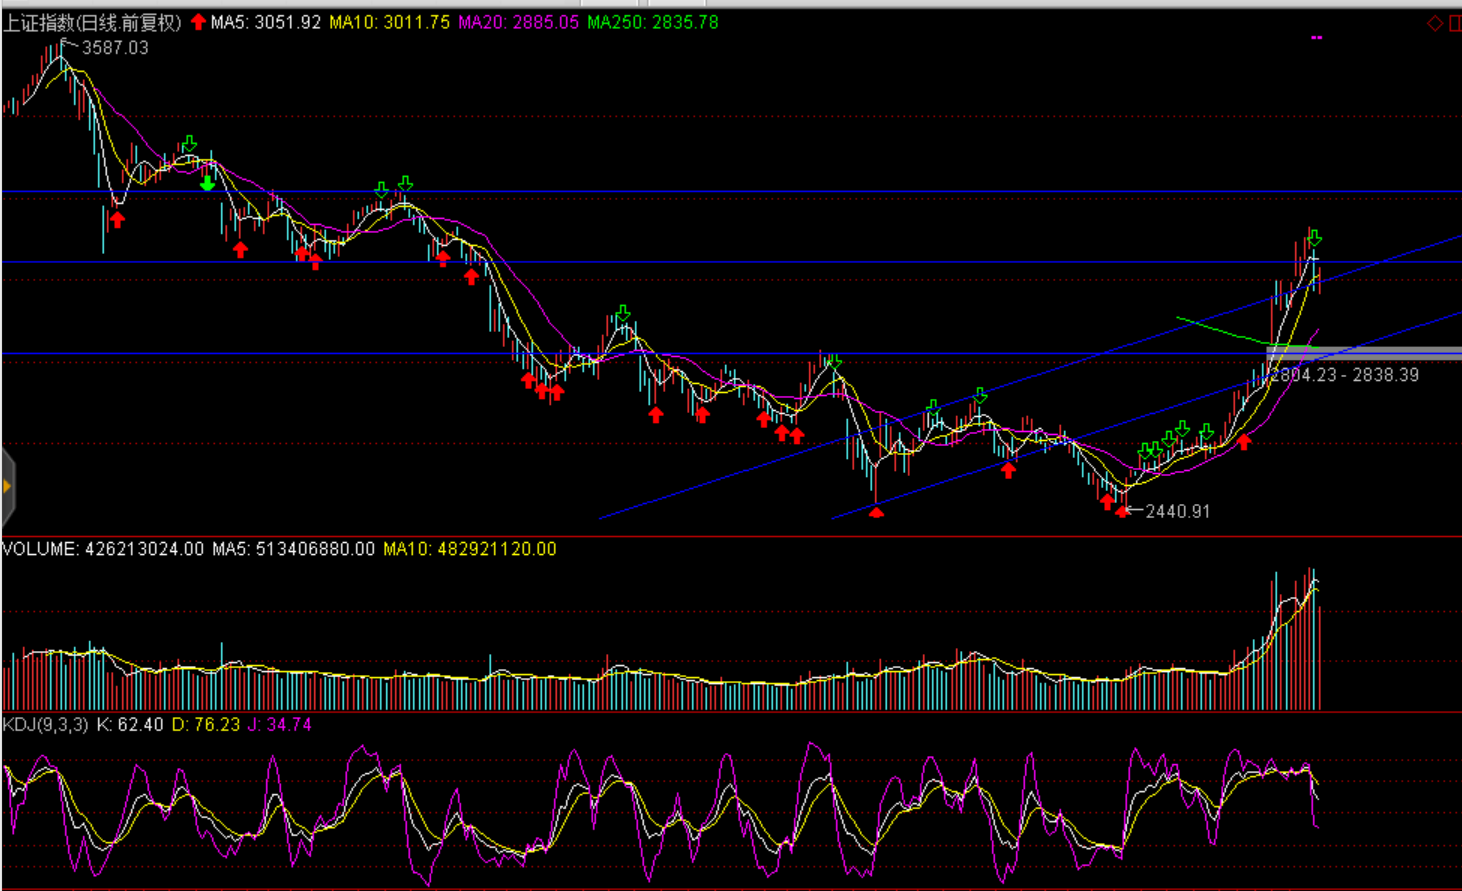The height and width of the screenshot is (891, 1462).
Task: Click the green sell arrow at latest peak
Action: click(1314, 238)
